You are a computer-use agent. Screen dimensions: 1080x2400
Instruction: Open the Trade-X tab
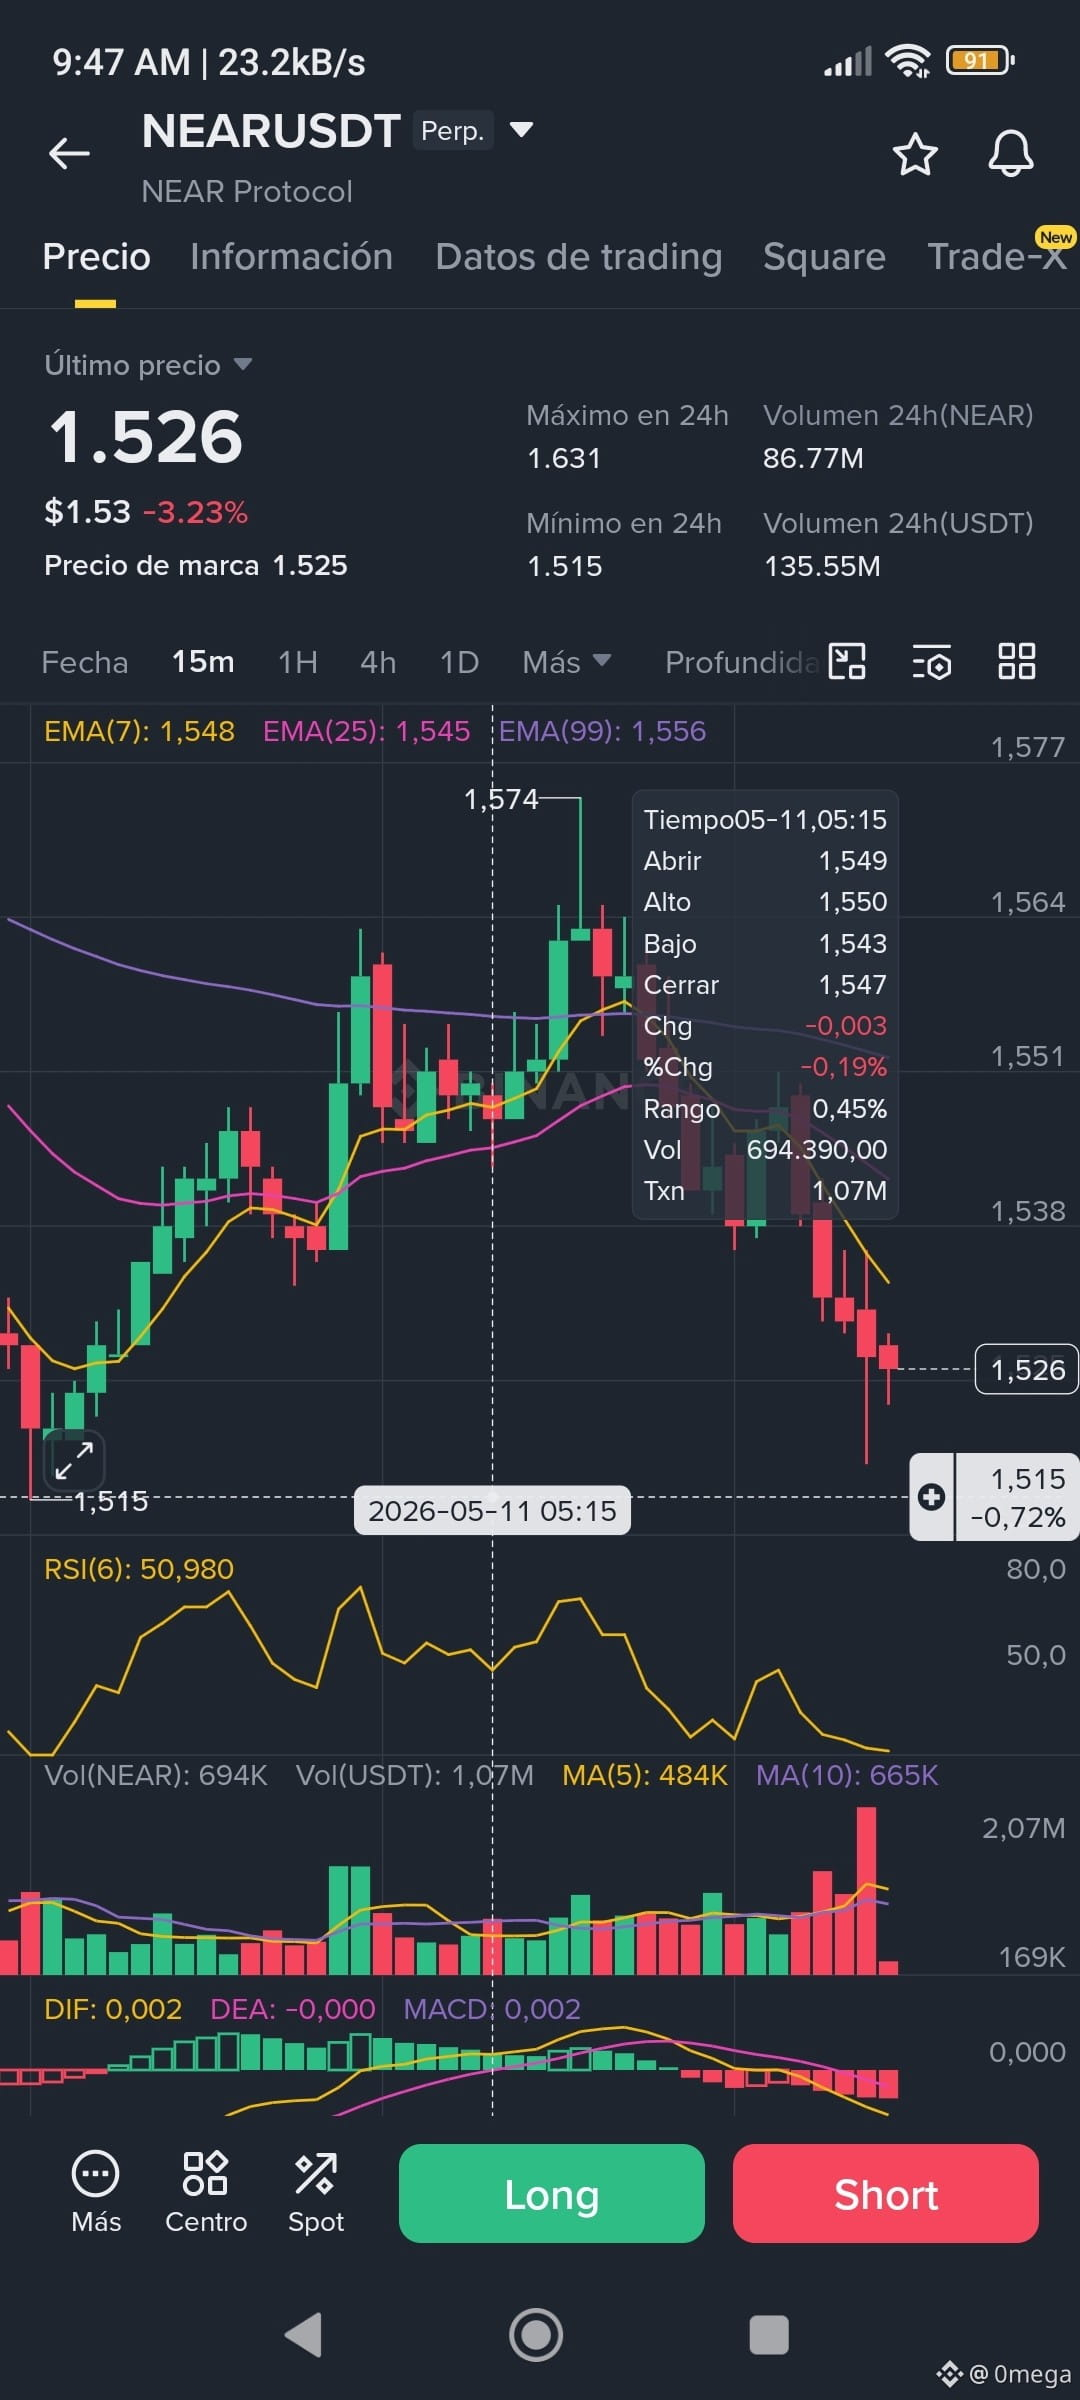pos(997,257)
